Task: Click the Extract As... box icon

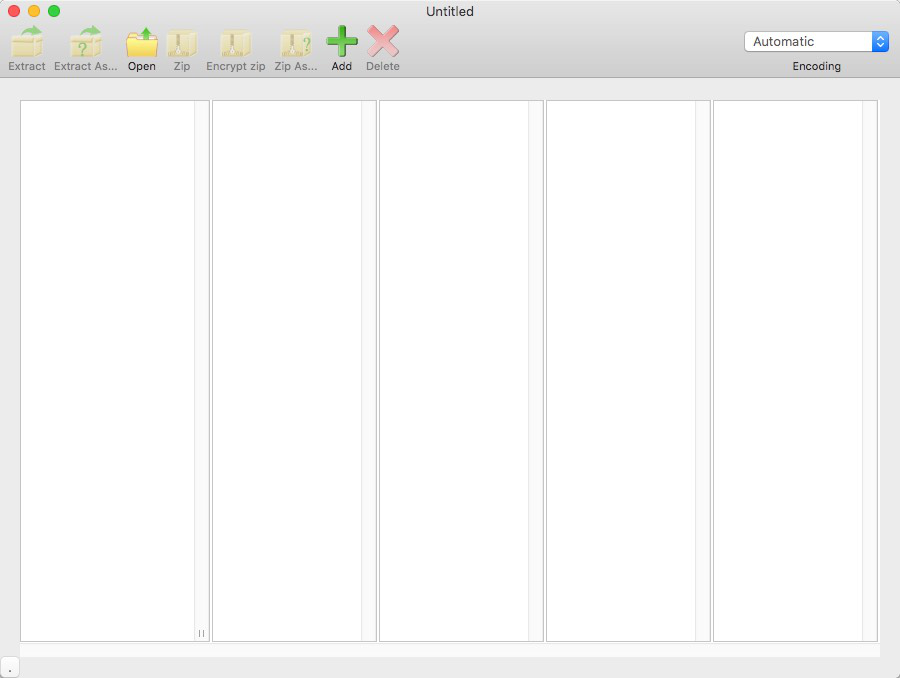Action: point(86,42)
